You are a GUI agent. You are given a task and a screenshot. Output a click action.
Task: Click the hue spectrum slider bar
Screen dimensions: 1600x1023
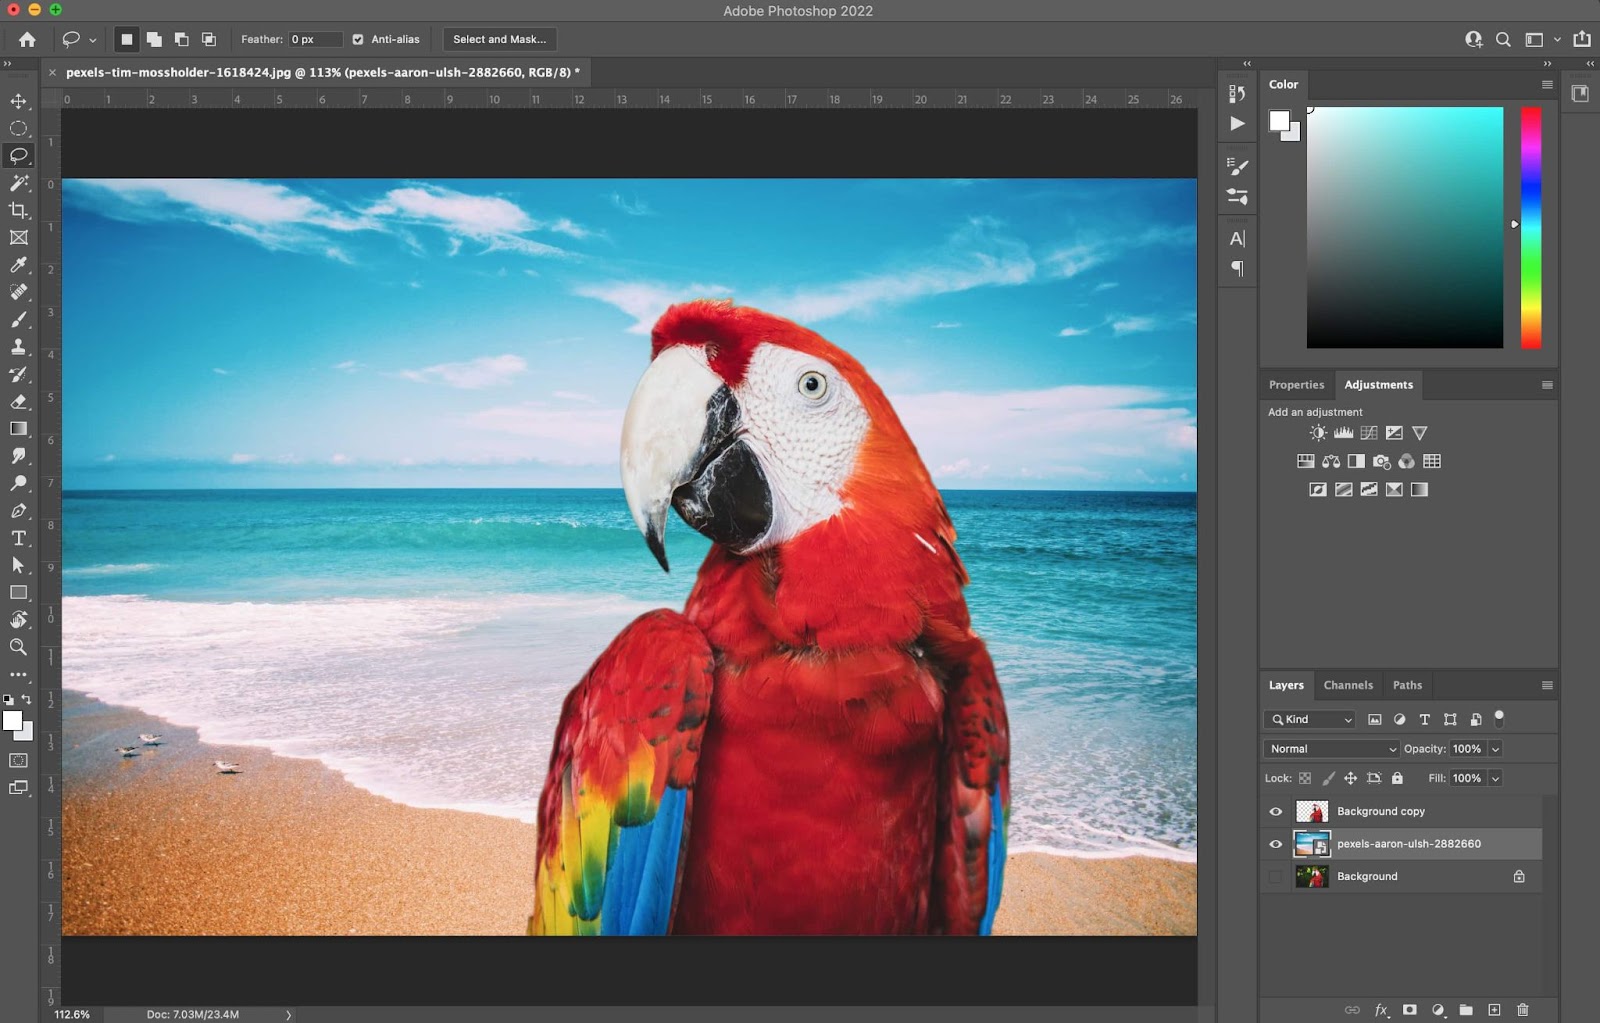[x=1530, y=228]
